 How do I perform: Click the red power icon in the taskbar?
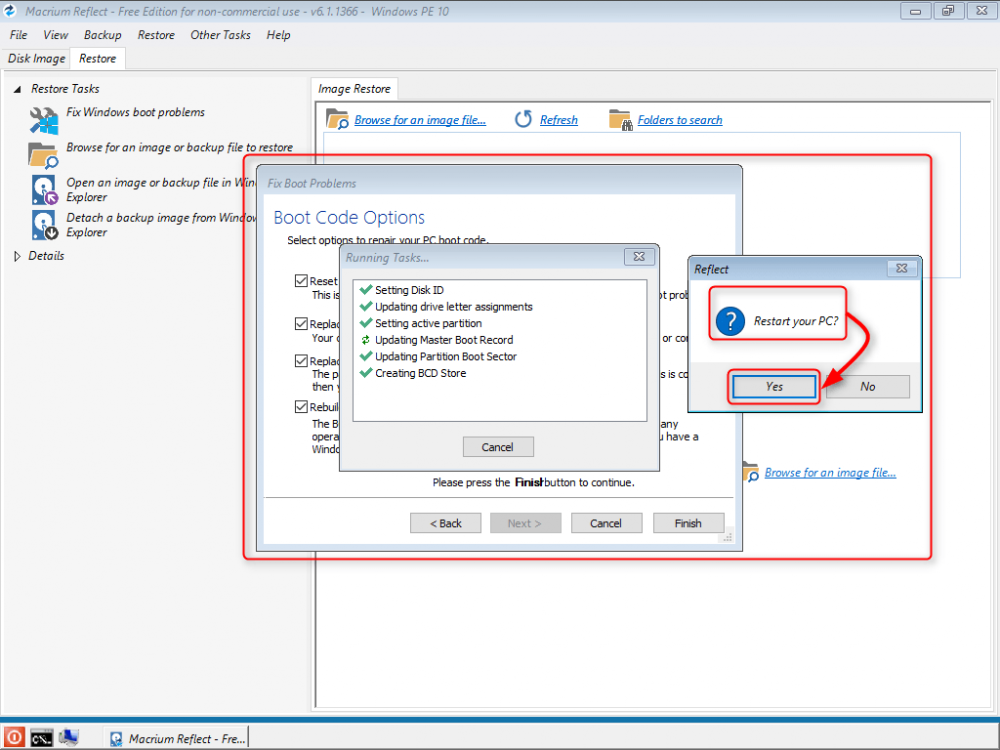point(14,737)
